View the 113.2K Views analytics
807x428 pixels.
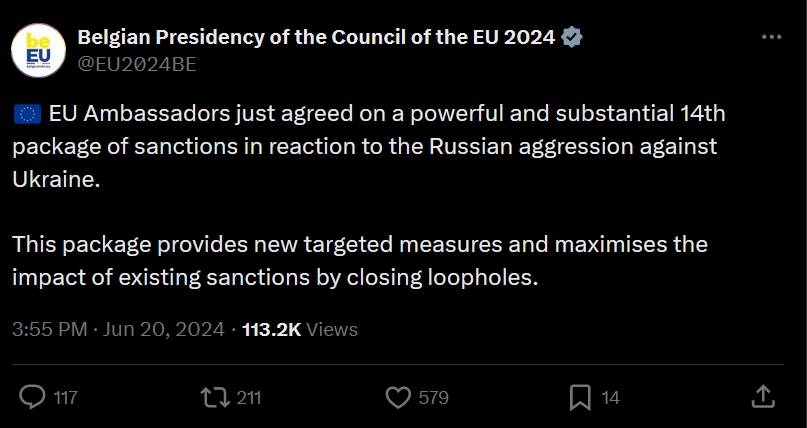(x=300, y=329)
